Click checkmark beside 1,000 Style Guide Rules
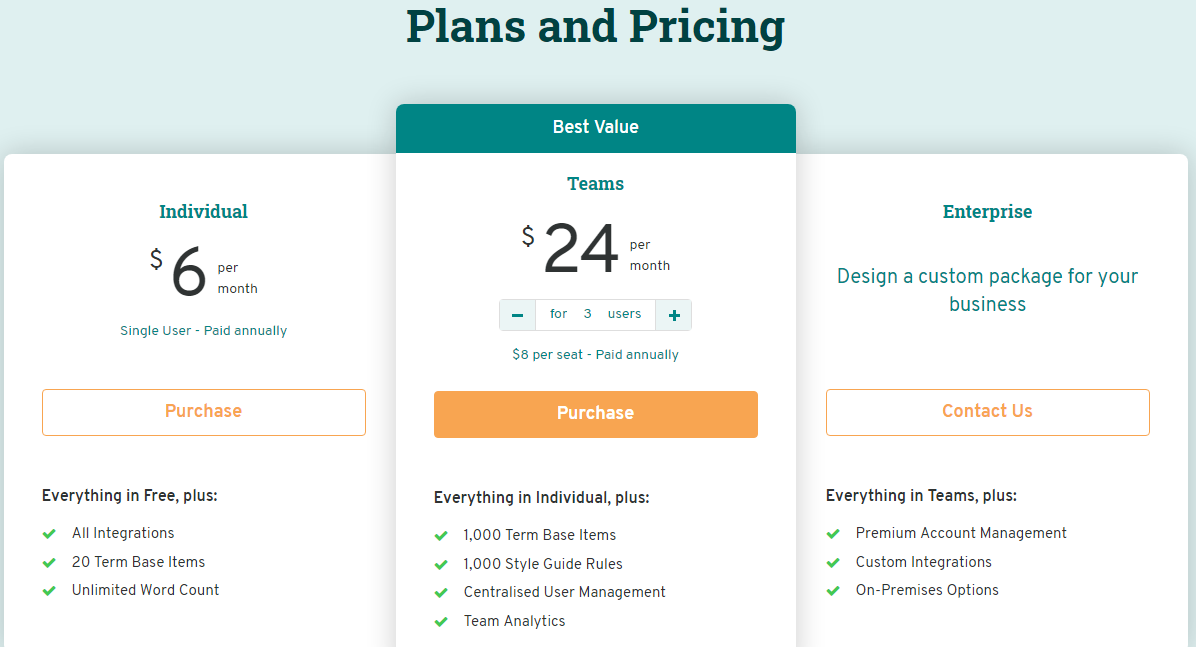The image size is (1196, 647). coord(441,564)
